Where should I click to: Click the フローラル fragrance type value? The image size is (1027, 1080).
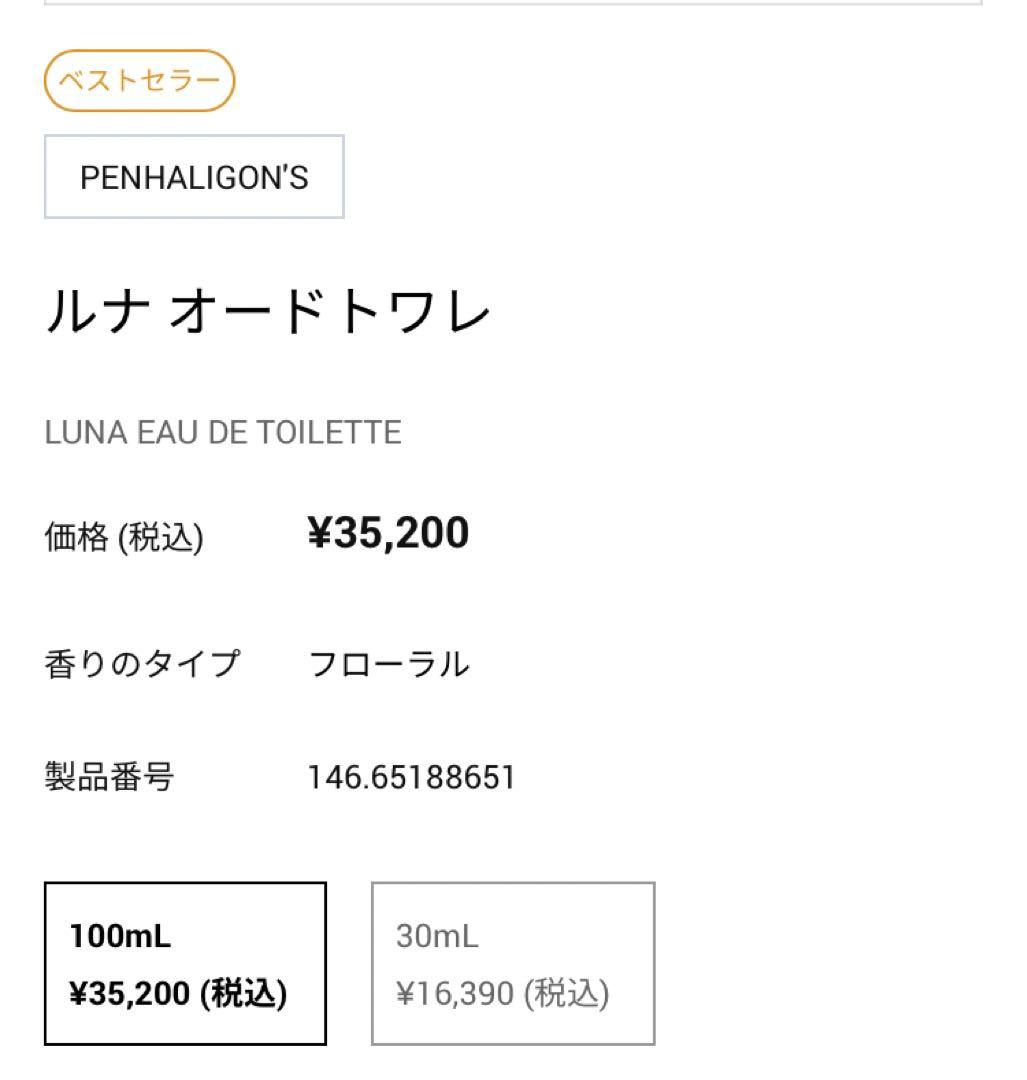pos(388,663)
